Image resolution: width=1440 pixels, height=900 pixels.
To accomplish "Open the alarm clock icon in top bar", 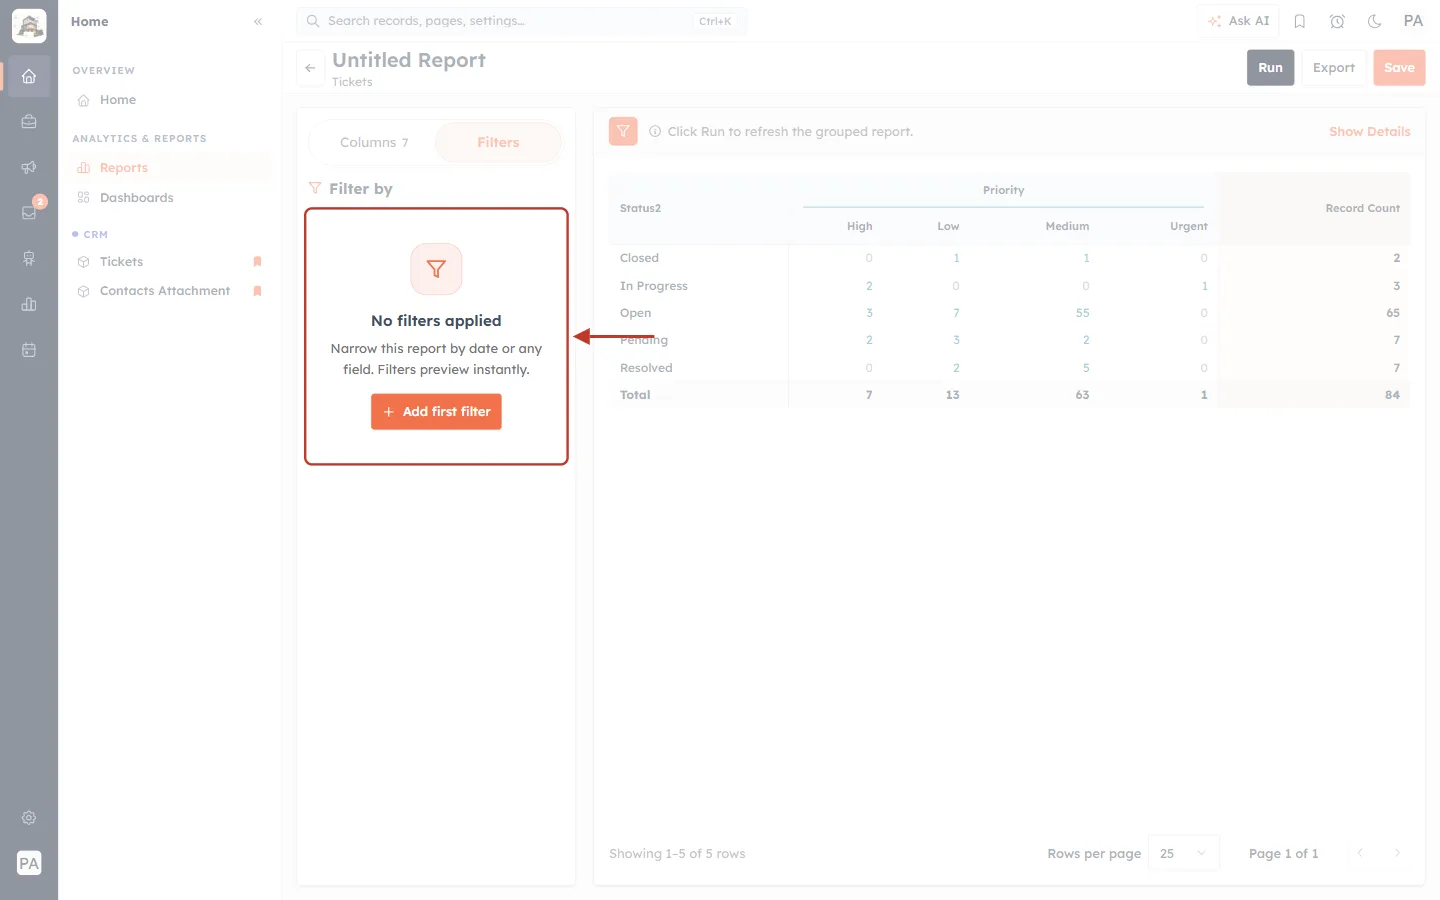I will (1337, 21).
